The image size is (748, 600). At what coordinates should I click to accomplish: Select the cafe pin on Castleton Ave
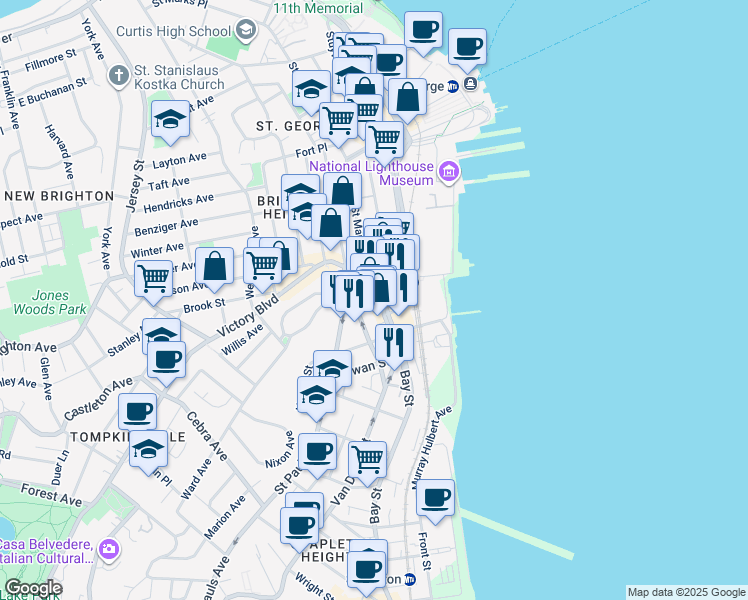(166, 363)
